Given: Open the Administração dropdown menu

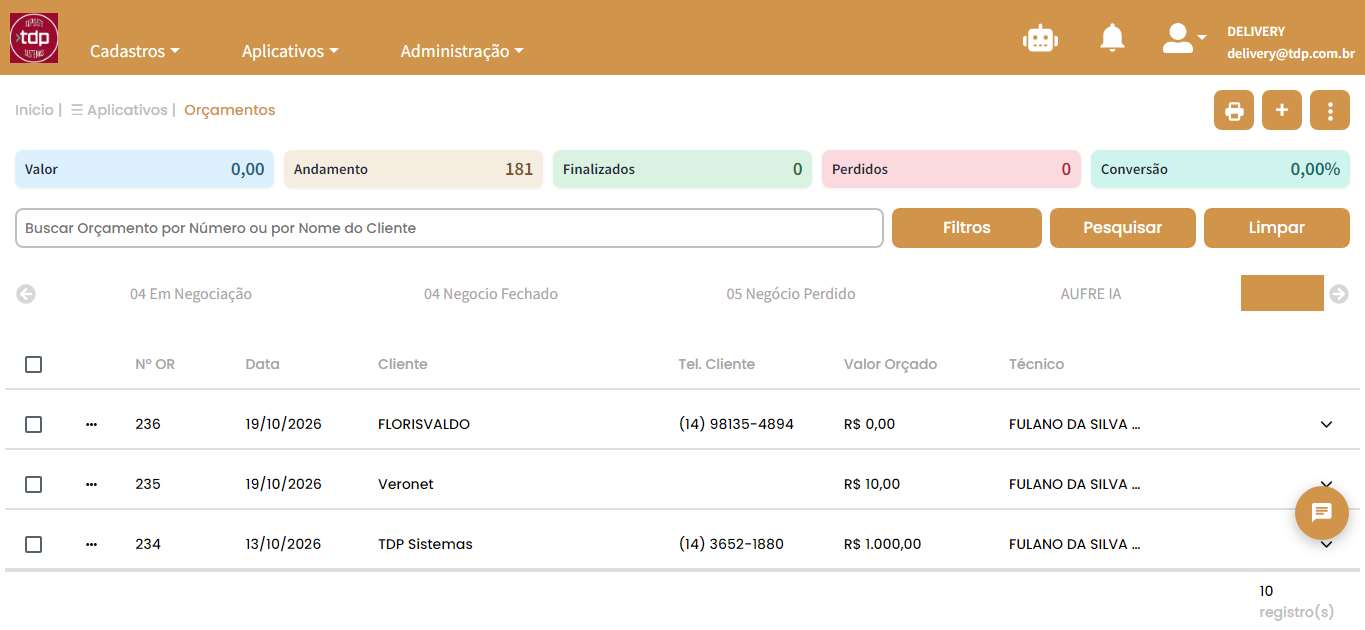Looking at the screenshot, I should pos(462,51).
